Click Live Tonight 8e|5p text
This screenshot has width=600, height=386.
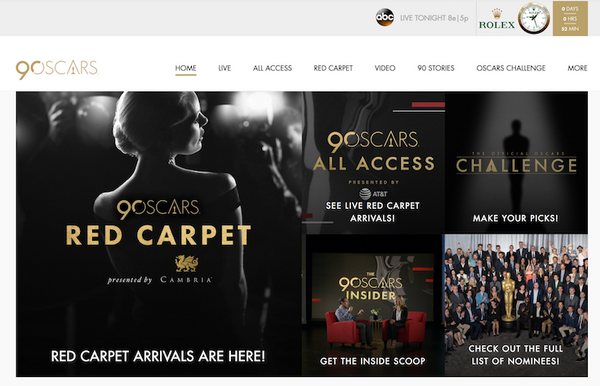[x=434, y=18]
